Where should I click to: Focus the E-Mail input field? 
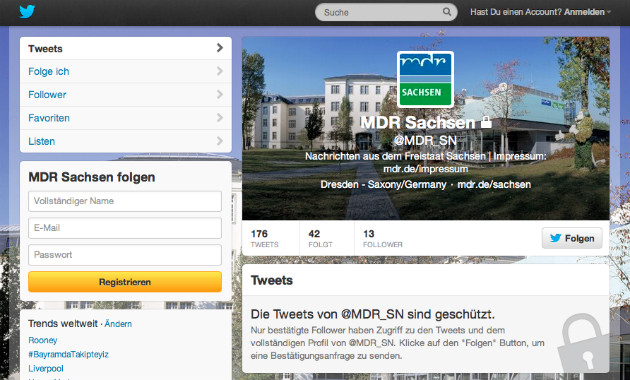[125, 228]
